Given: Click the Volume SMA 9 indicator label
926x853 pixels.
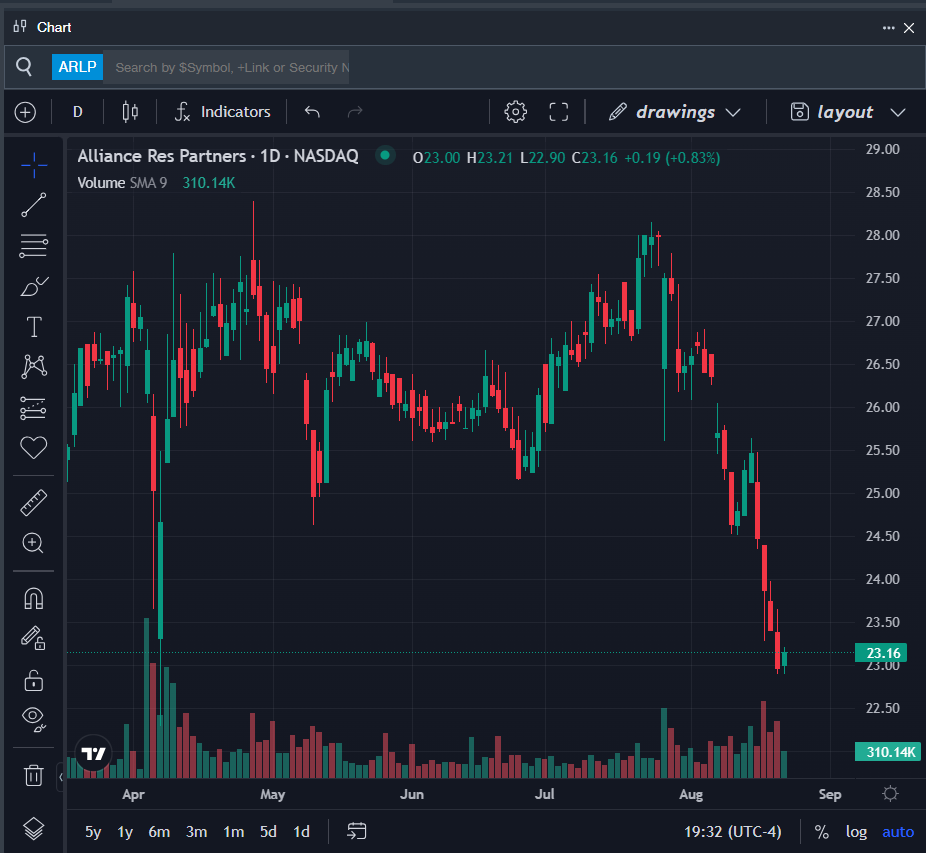Looking at the screenshot, I should 122,183.
